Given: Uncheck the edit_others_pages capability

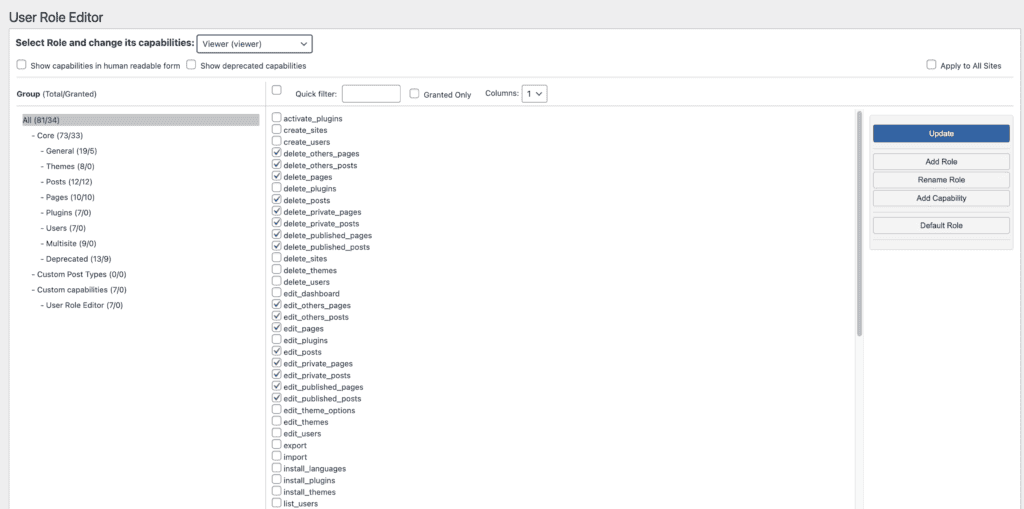Looking at the screenshot, I should click(x=277, y=304).
